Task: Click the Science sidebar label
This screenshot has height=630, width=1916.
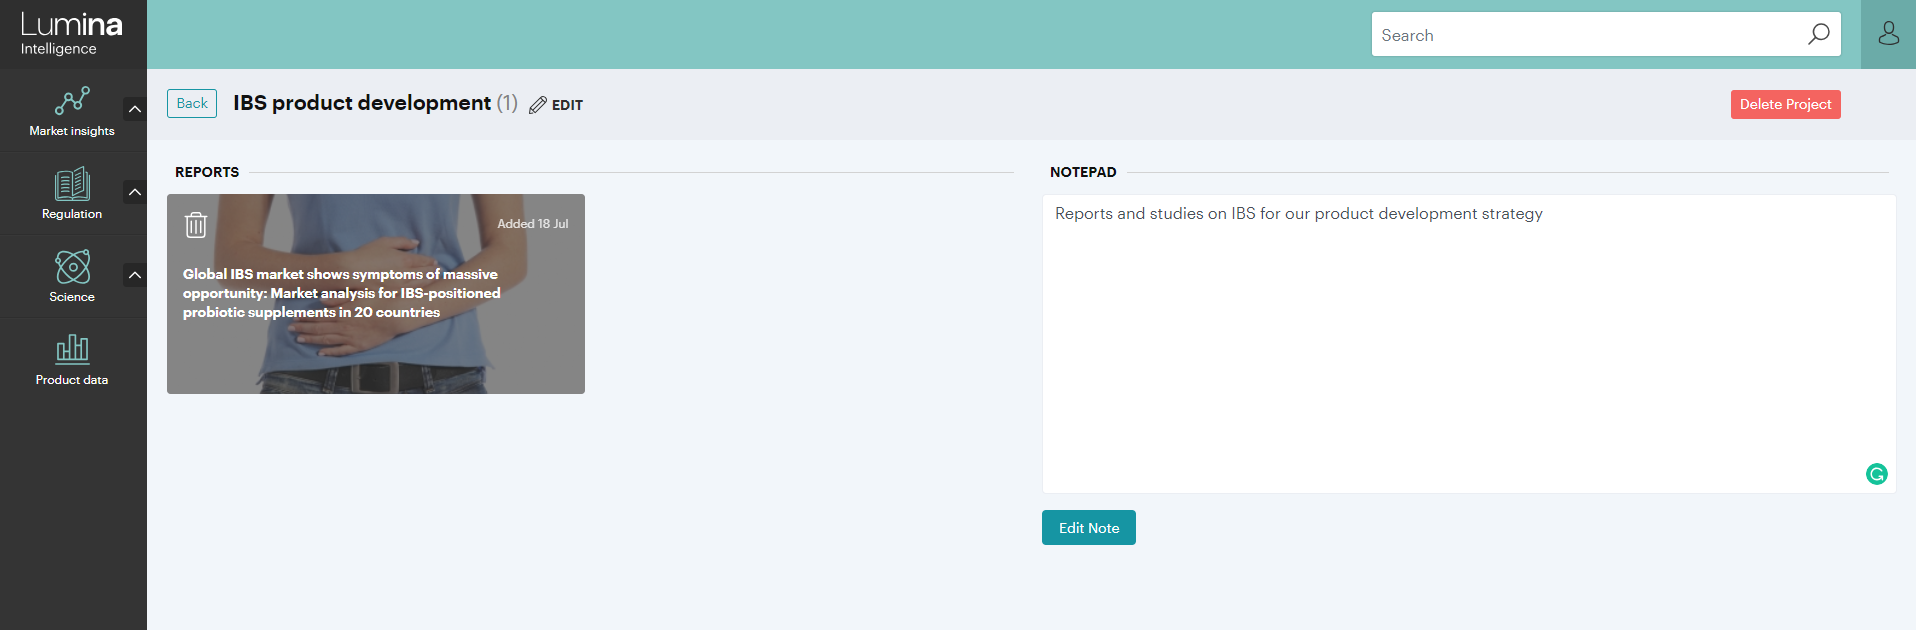Action: [x=72, y=297]
